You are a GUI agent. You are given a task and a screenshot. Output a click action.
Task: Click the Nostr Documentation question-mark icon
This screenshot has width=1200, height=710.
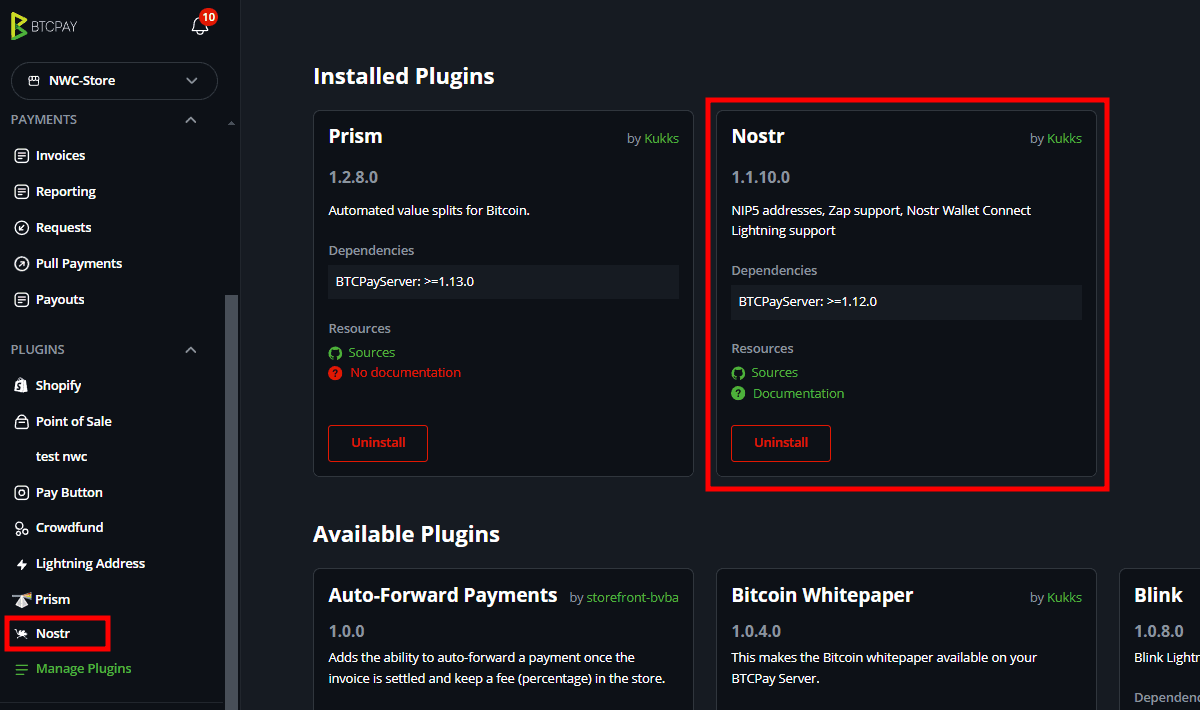[739, 394]
